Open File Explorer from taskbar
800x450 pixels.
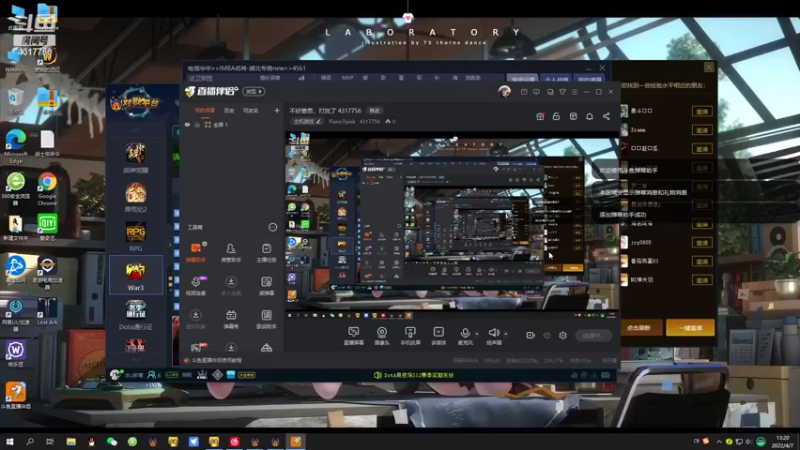click(x=71, y=441)
